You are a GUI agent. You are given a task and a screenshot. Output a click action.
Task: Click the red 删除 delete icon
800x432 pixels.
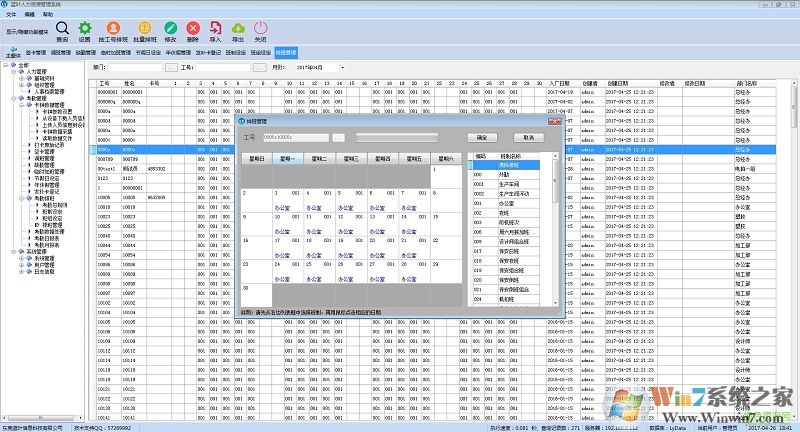coord(193,29)
